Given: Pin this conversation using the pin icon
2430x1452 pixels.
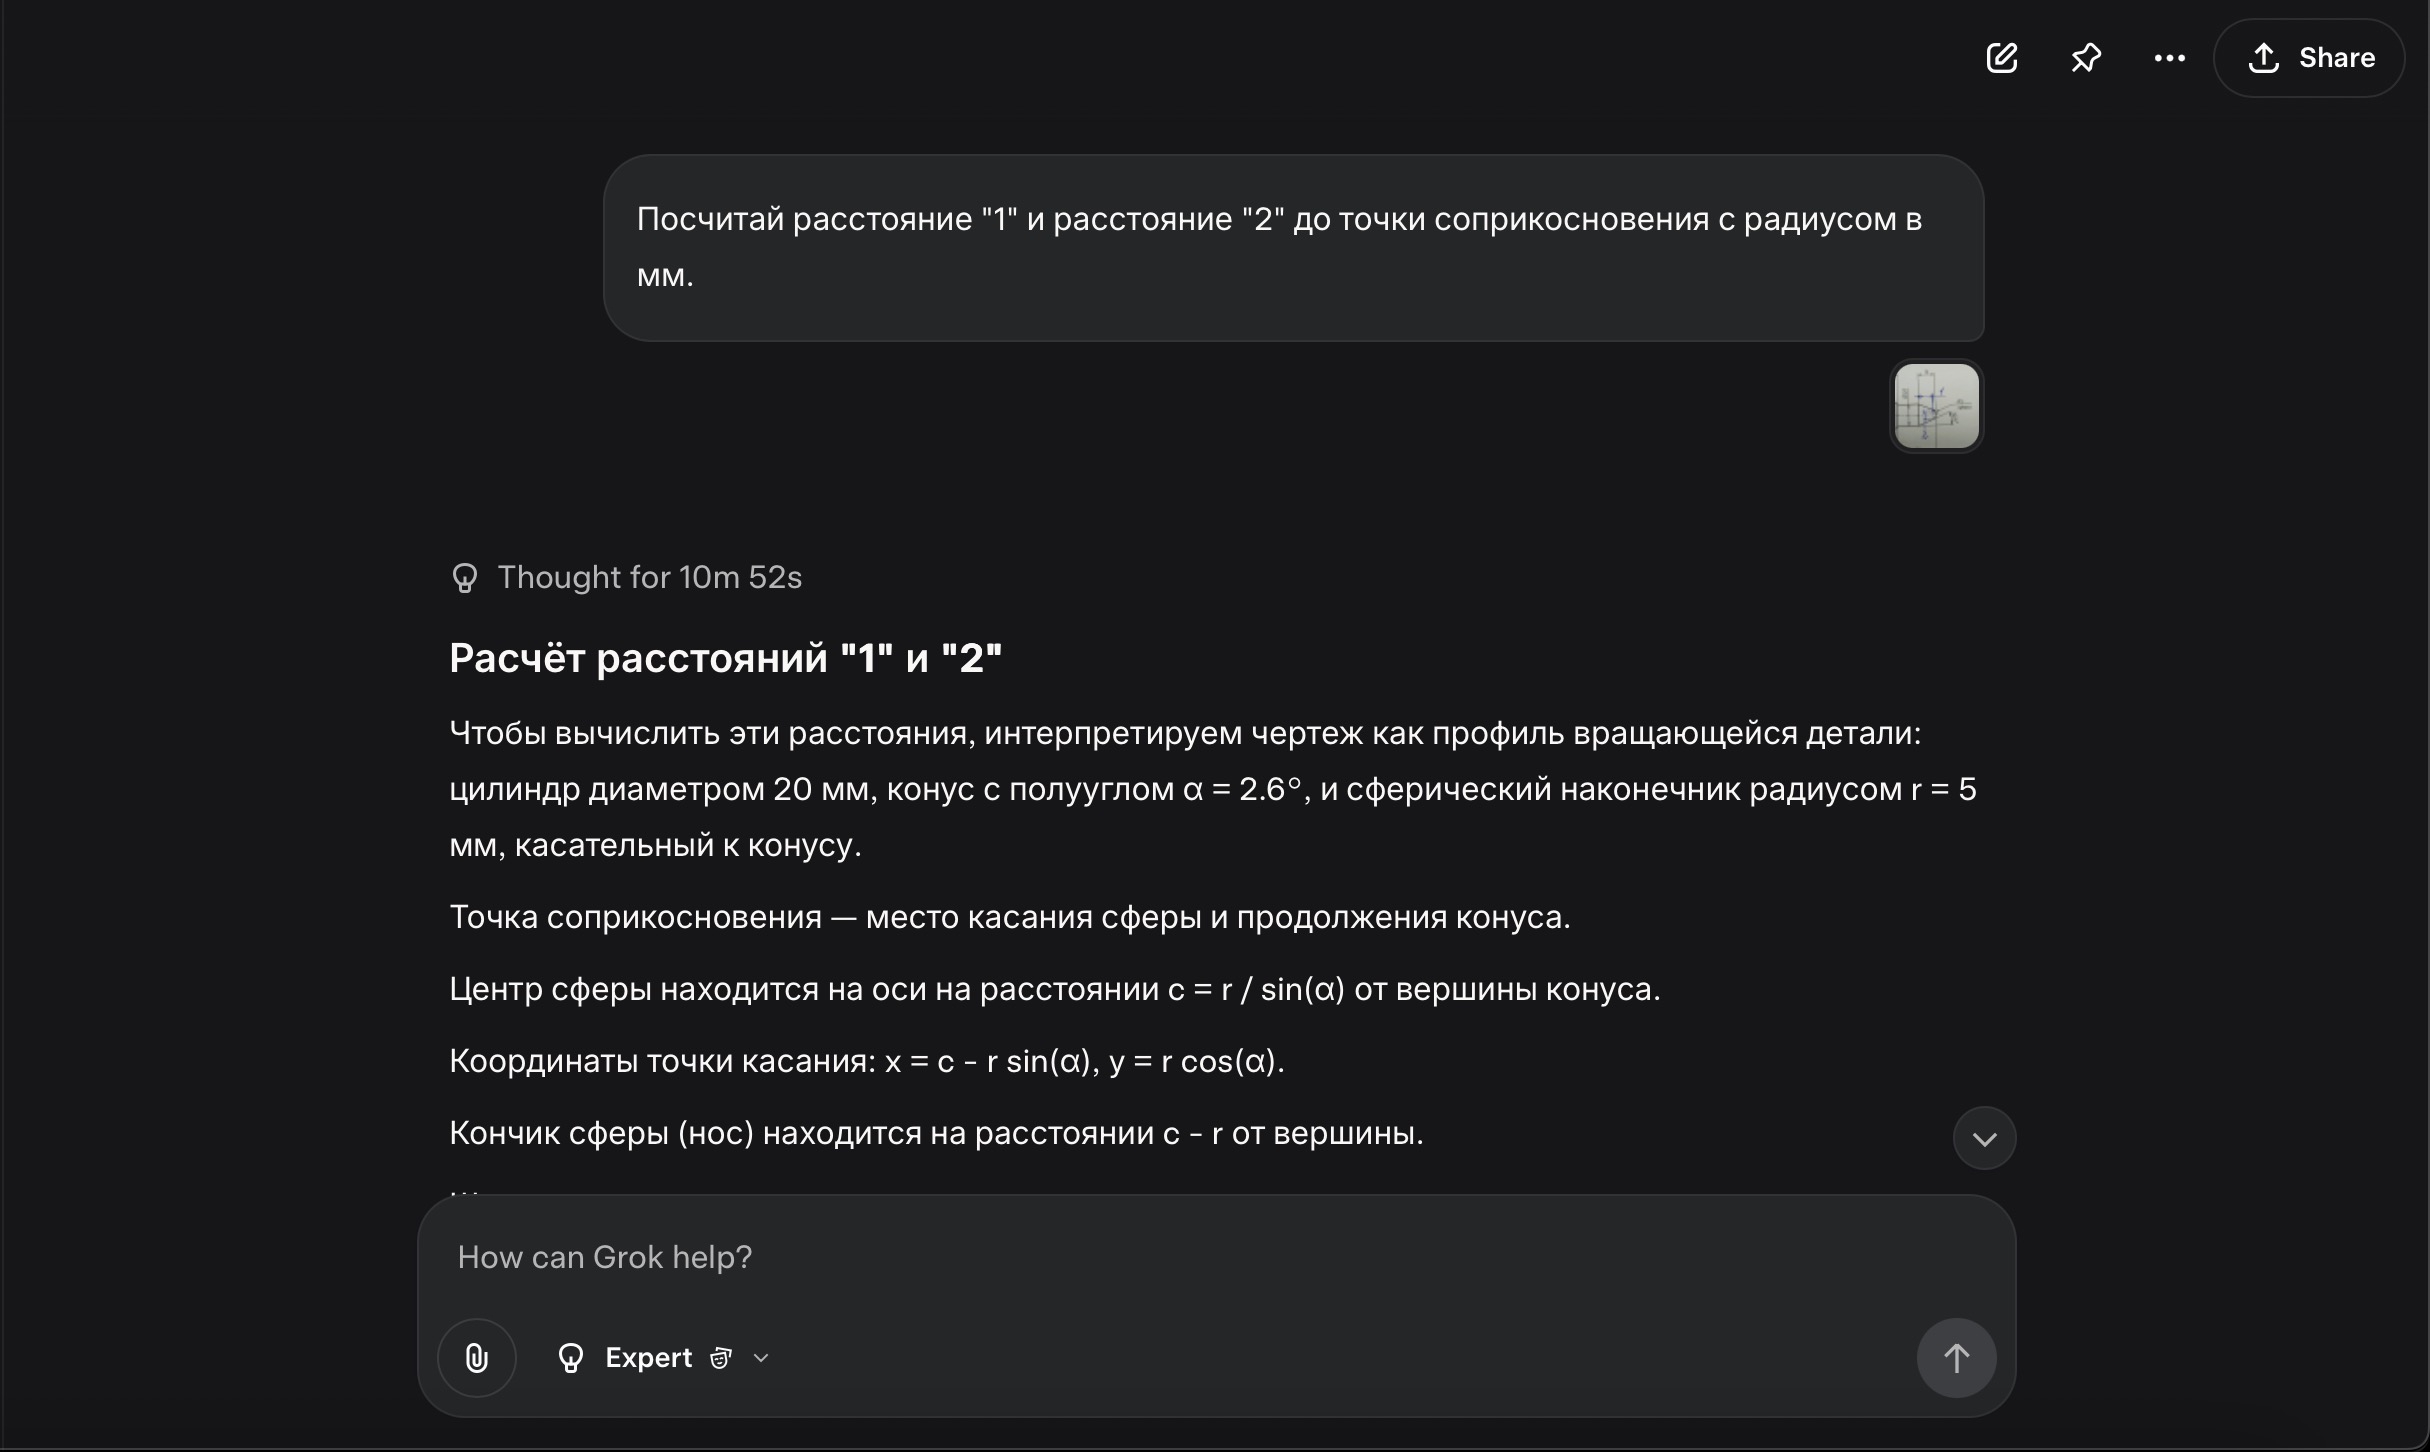Looking at the screenshot, I should (x=2085, y=58).
